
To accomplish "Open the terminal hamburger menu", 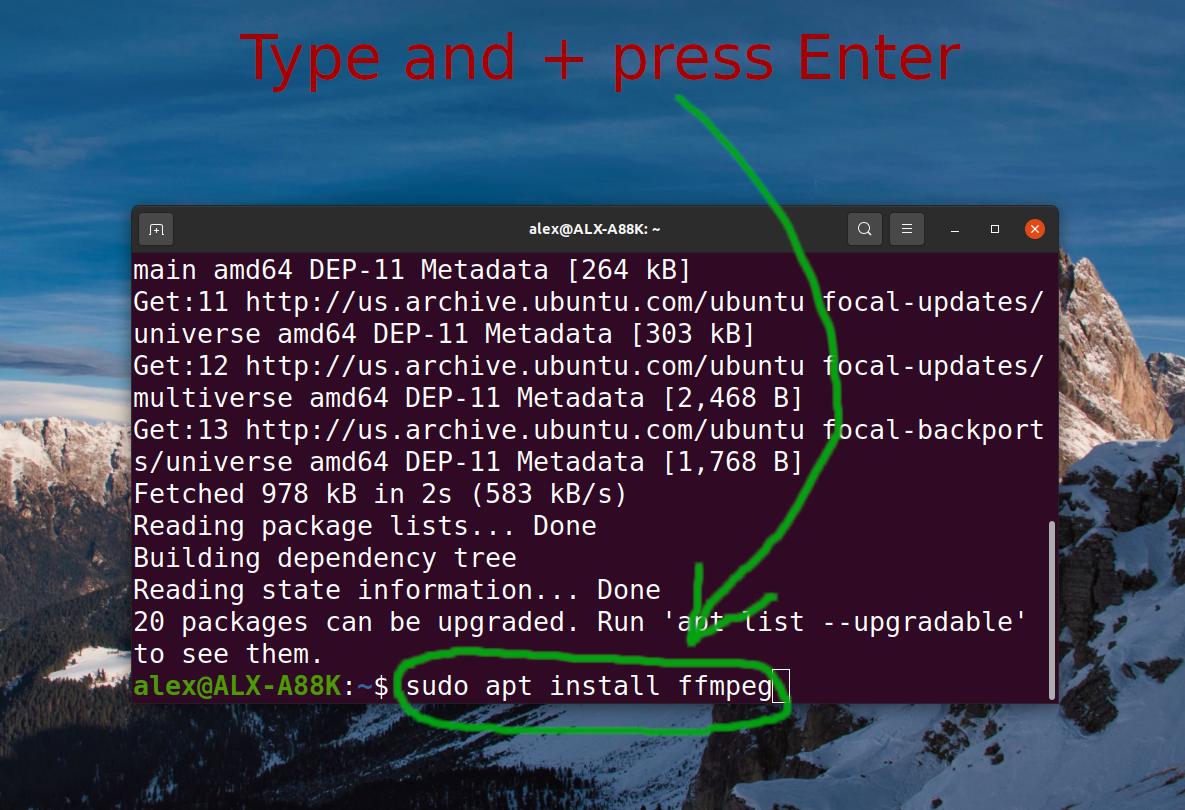I will [907, 229].
